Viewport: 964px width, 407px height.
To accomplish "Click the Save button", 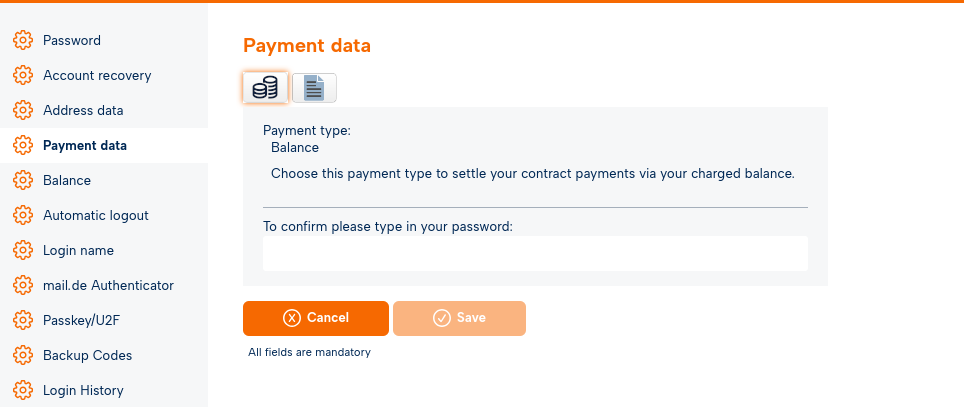I will pos(459,318).
